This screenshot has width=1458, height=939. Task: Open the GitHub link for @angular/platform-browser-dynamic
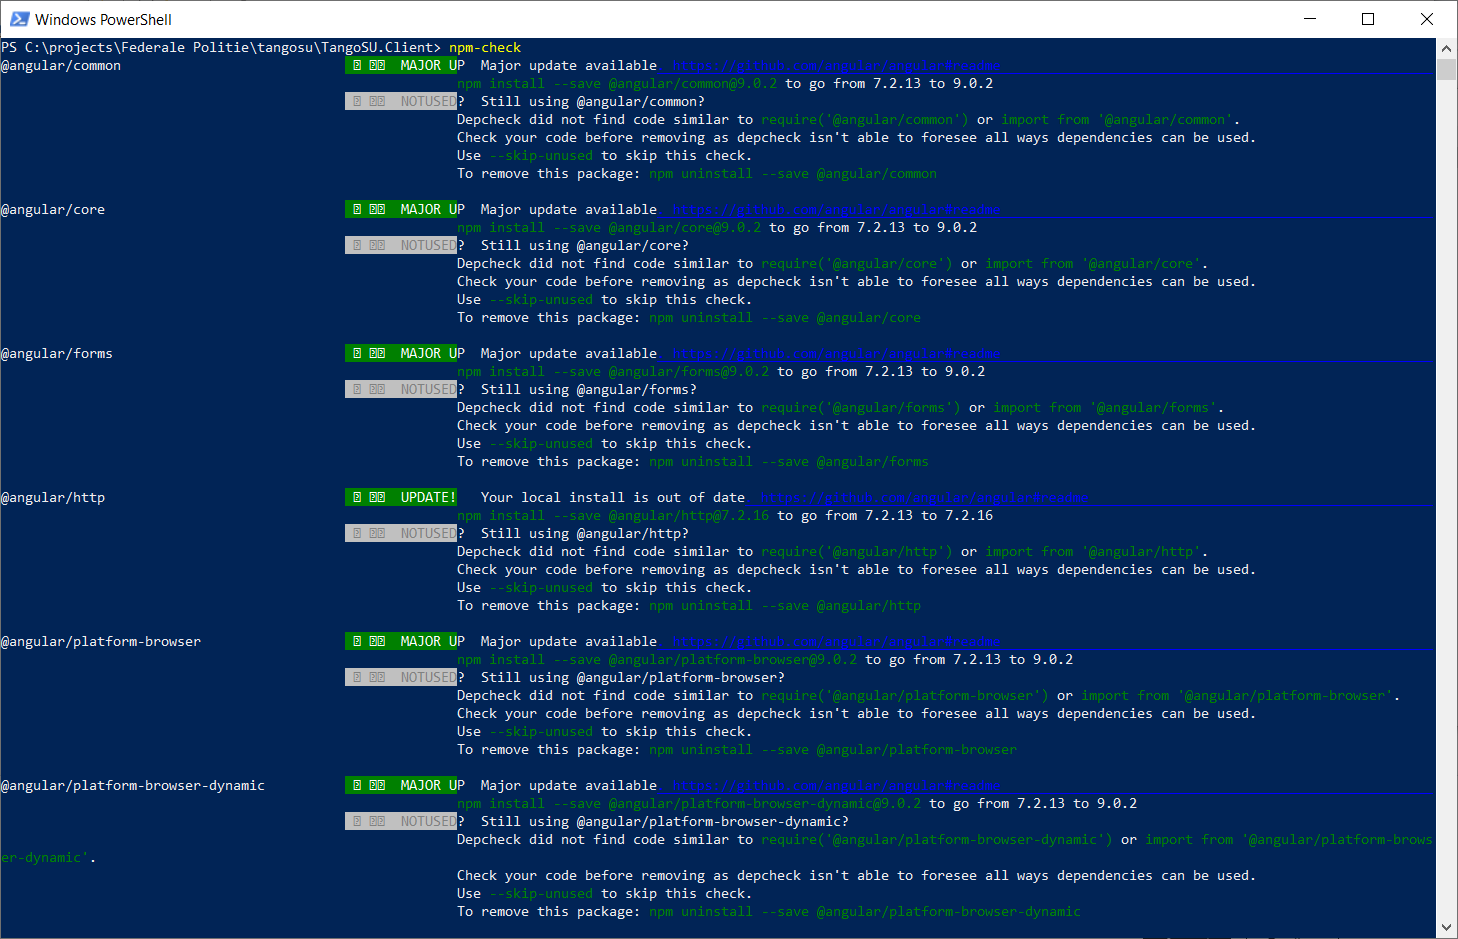click(837, 785)
